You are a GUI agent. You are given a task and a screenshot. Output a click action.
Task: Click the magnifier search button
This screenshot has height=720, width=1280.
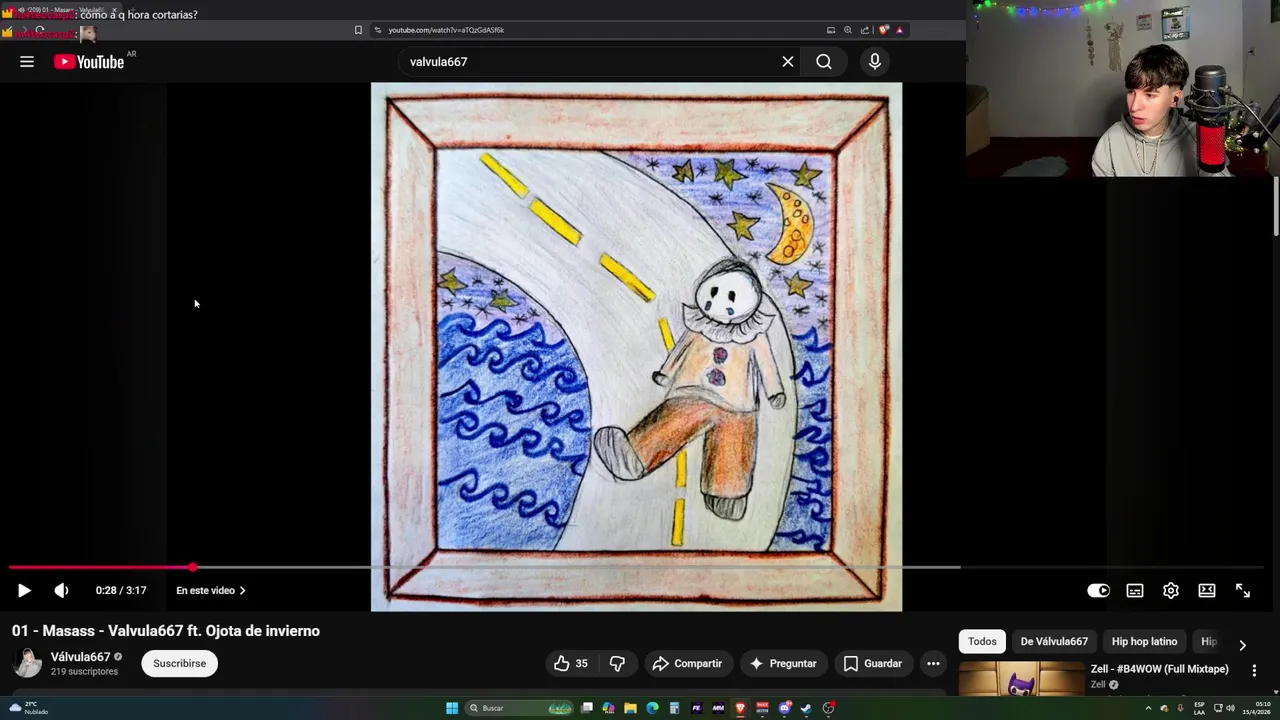[824, 62]
